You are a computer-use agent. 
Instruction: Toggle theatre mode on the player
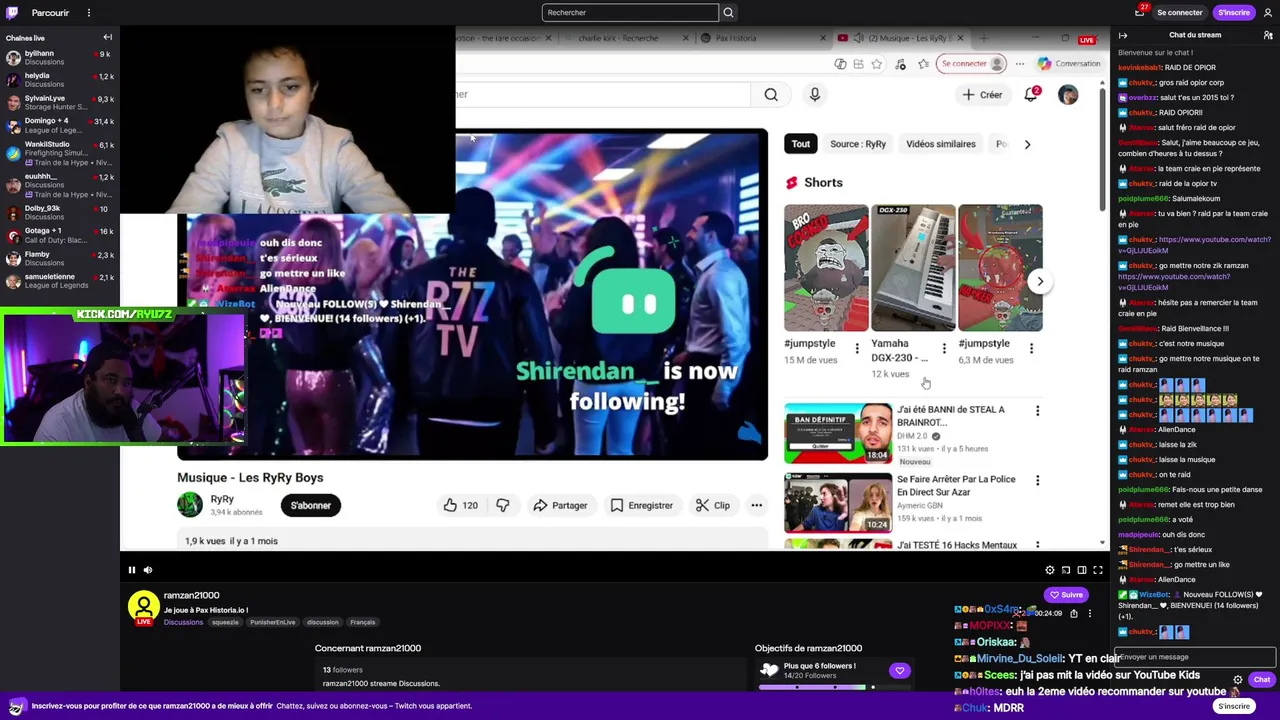(1082, 570)
